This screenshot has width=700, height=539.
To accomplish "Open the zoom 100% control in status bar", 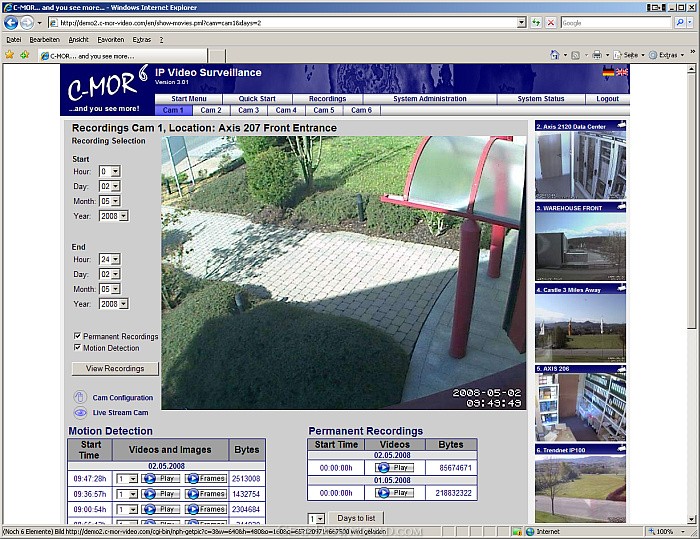I will tap(667, 531).
